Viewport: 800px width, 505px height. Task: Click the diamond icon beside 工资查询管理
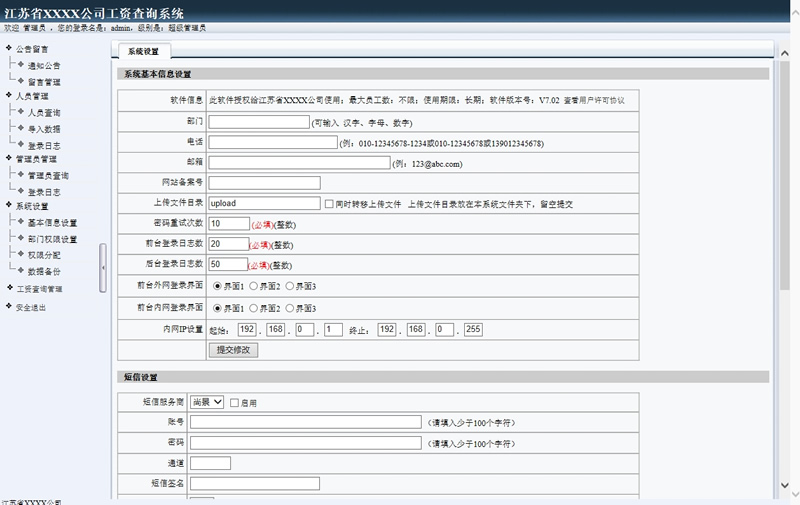[x=9, y=288]
